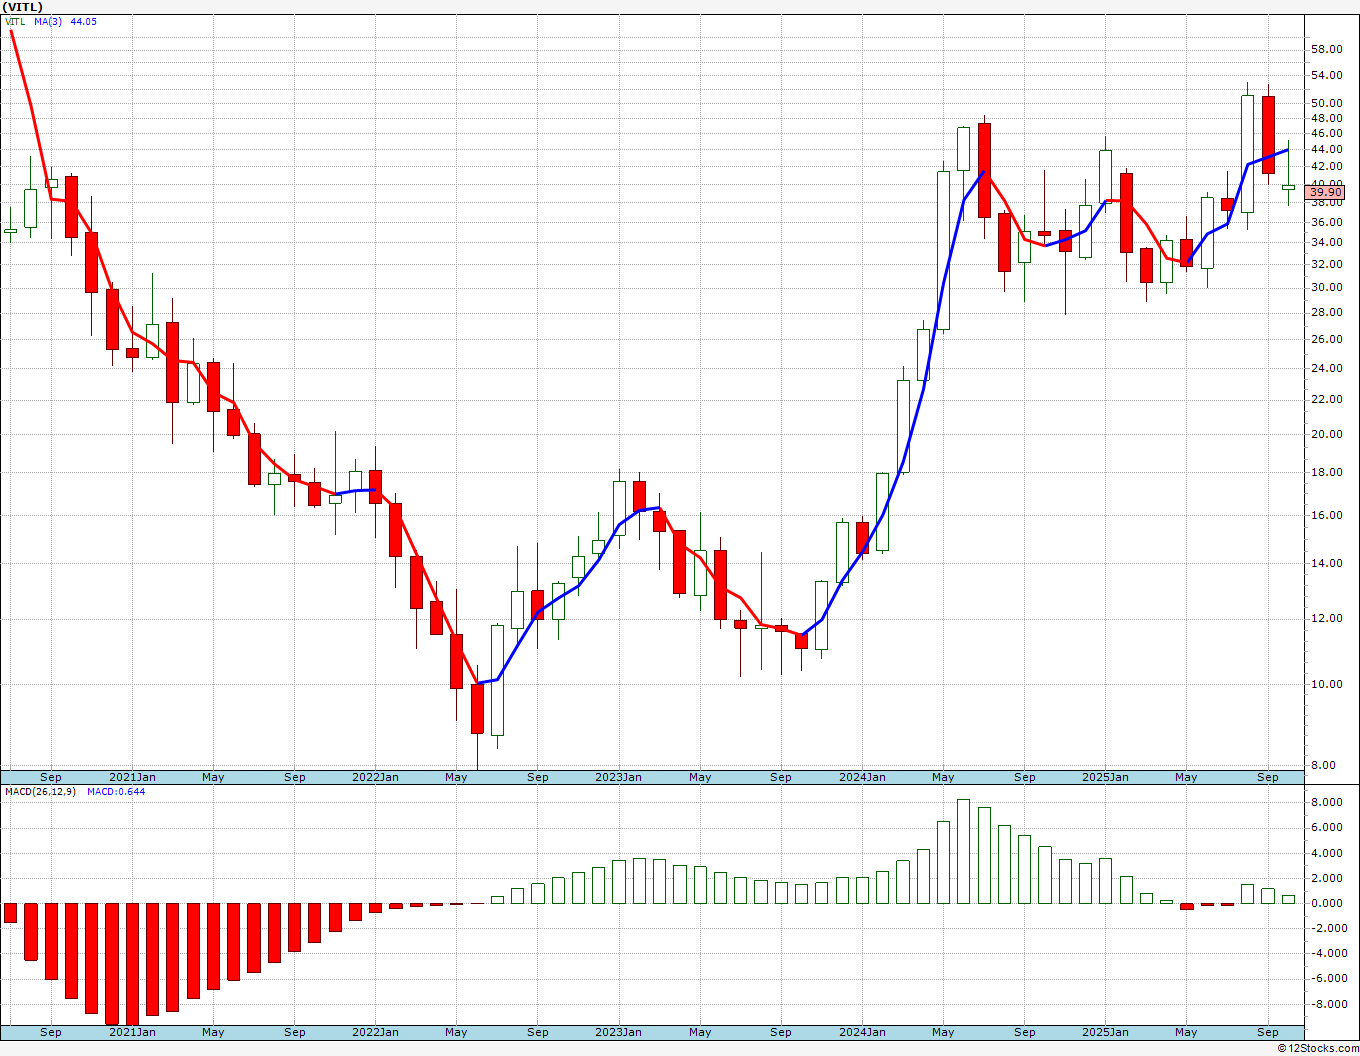Click 2025Jan on the MACD panel date axis

tap(1105, 1032)
